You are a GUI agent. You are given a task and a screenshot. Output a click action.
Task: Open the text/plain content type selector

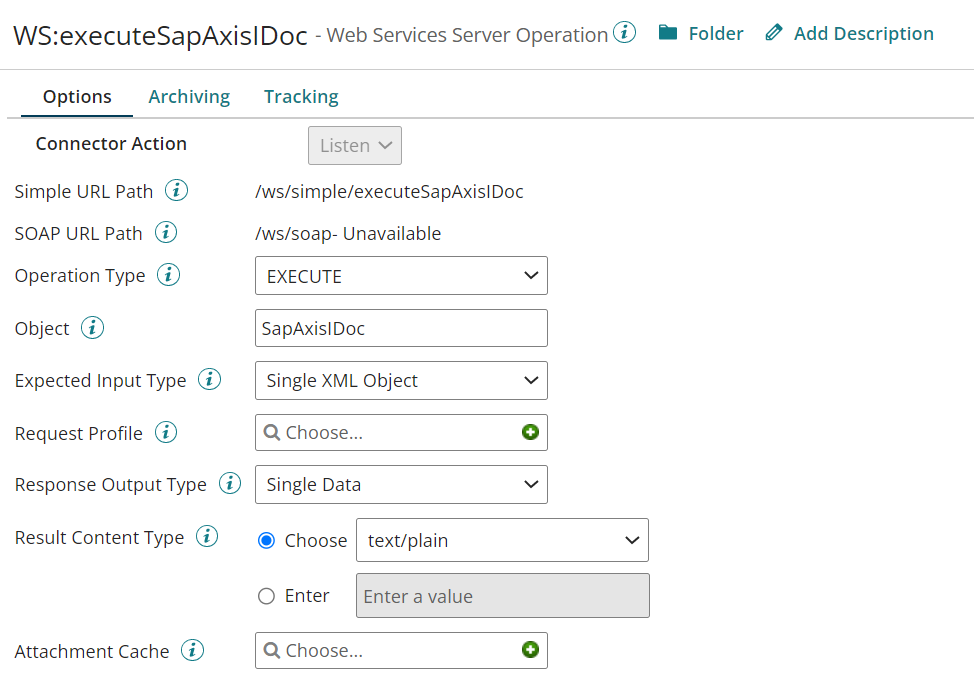click(502, 538)
